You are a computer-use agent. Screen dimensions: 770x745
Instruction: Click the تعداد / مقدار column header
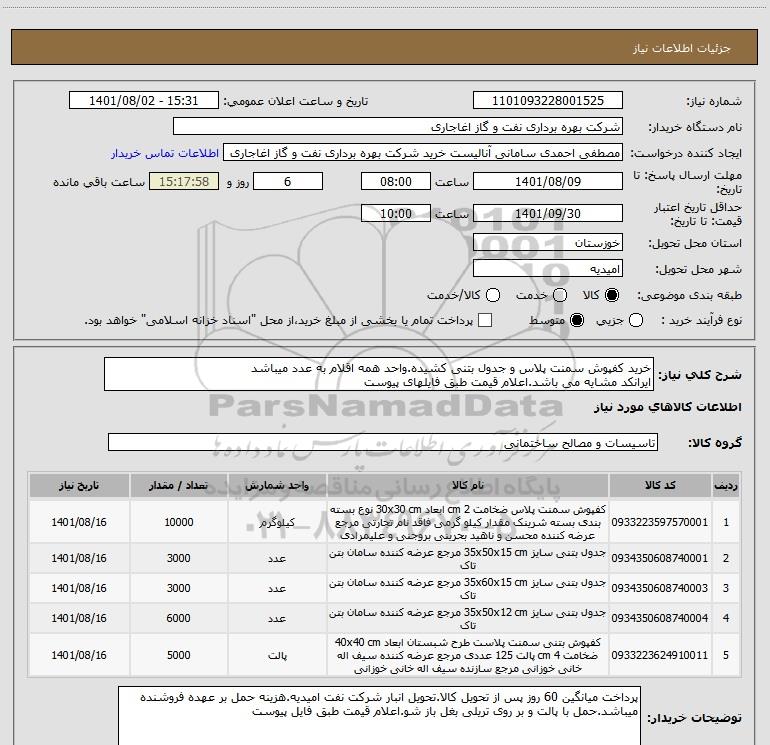[x=179, y=486]
